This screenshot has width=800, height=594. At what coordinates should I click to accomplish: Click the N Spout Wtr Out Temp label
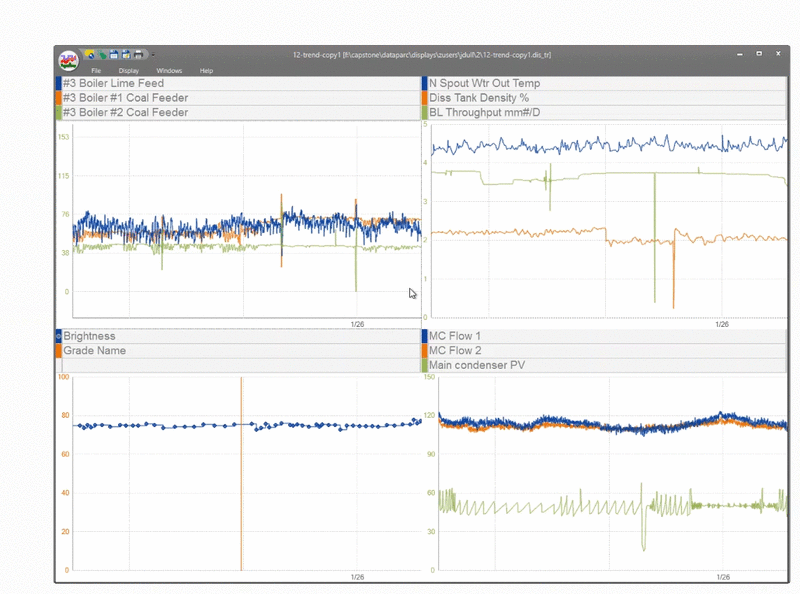point(484,84)
